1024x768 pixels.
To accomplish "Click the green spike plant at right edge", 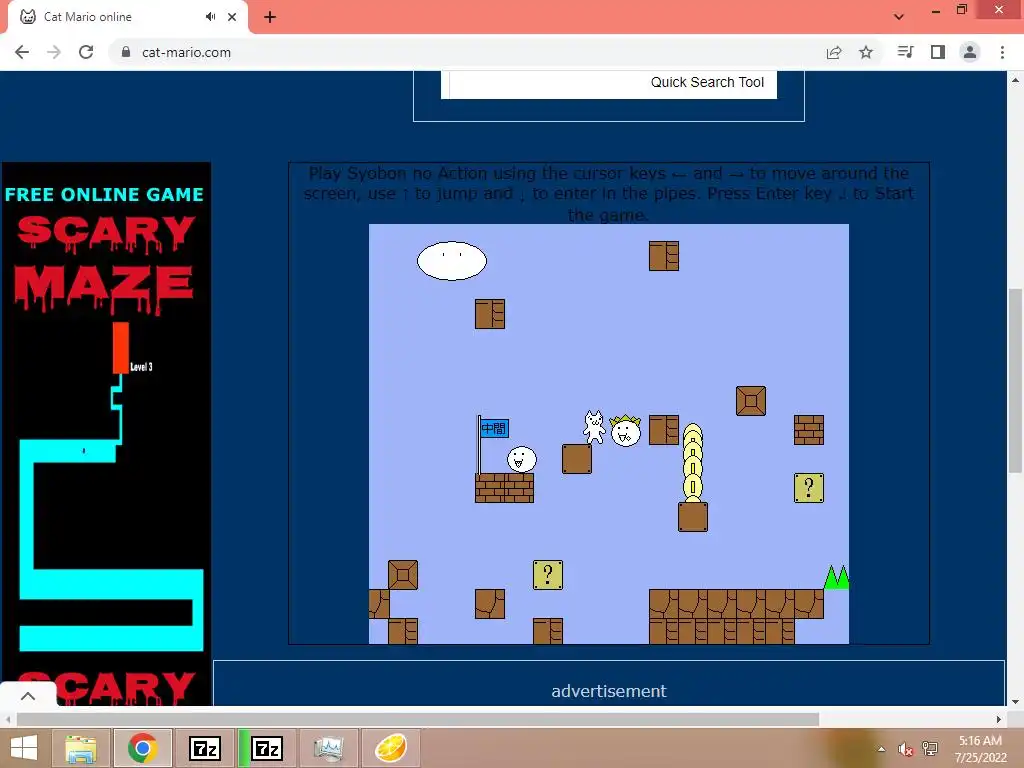I will tap(836, 578).
